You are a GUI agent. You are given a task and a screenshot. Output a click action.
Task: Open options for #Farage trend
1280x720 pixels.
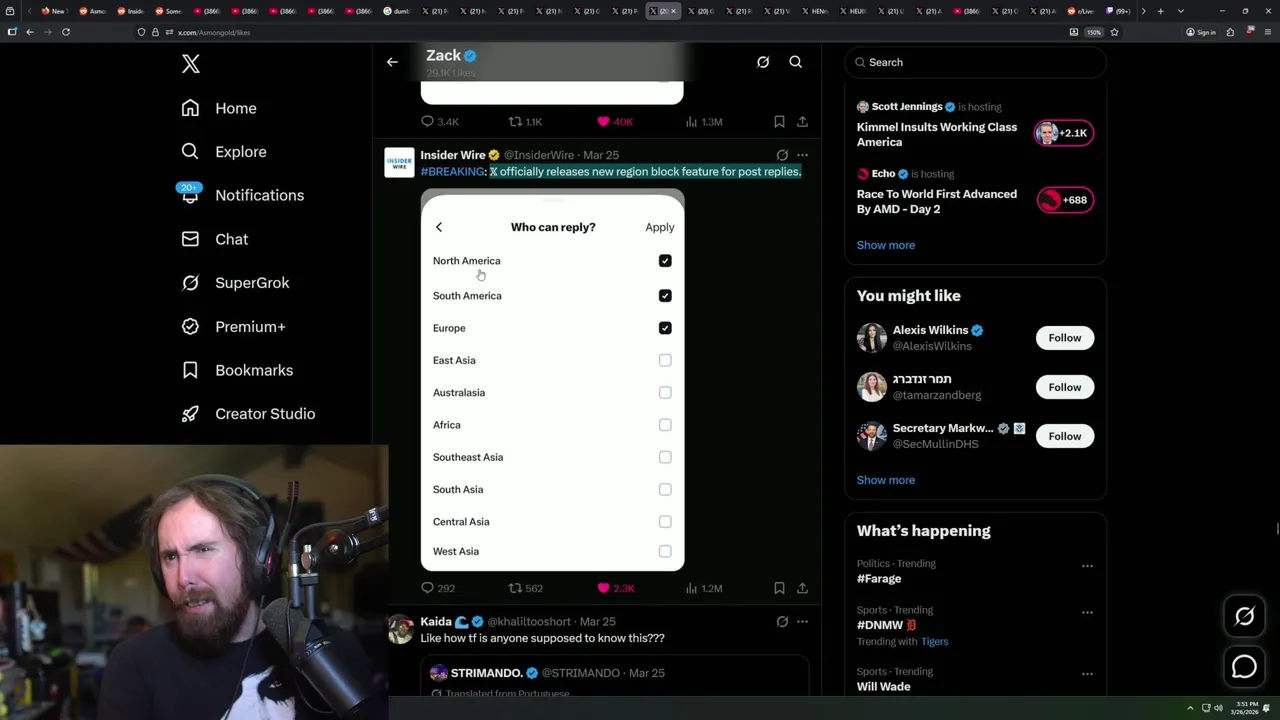coord(1087,566)
